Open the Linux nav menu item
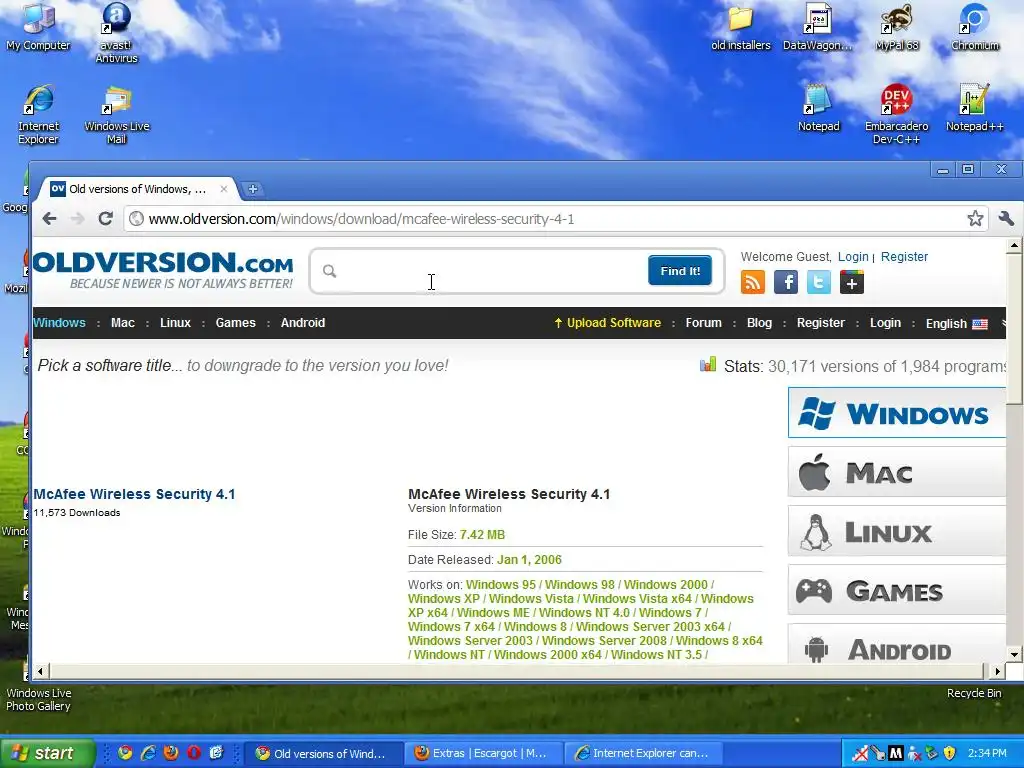This screenshot has width=1024, height=768. click(x=175, y=323)
